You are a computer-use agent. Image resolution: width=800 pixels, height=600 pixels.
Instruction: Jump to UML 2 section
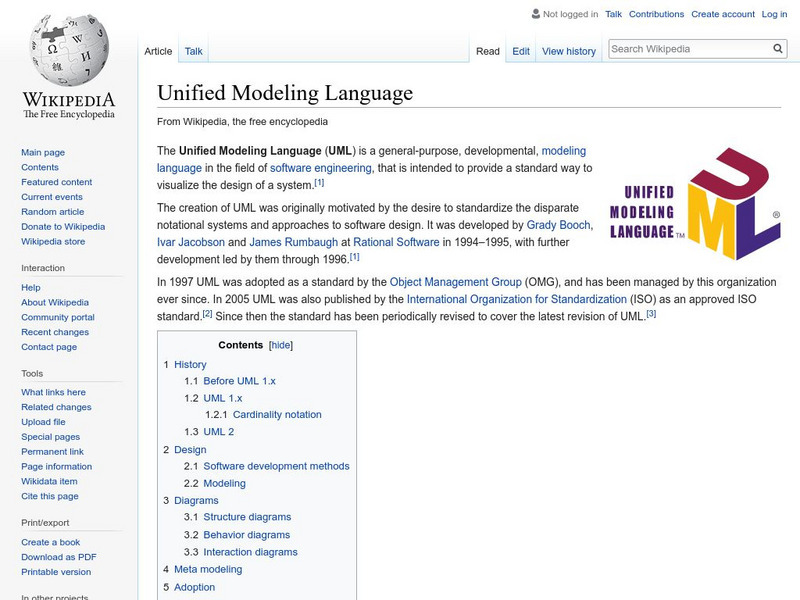pyautogui.click(x=218, y=432)
